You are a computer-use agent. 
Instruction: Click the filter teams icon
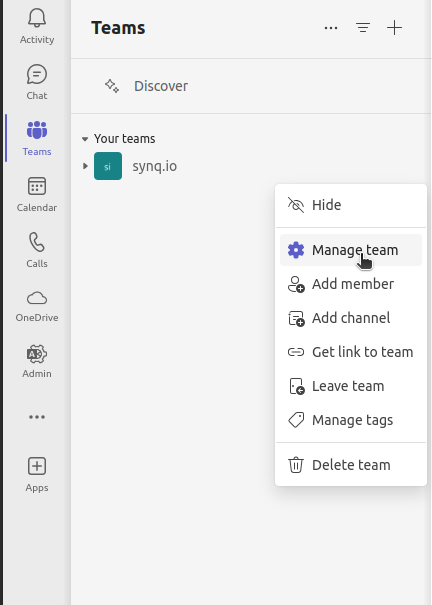[x=363, y=28]
